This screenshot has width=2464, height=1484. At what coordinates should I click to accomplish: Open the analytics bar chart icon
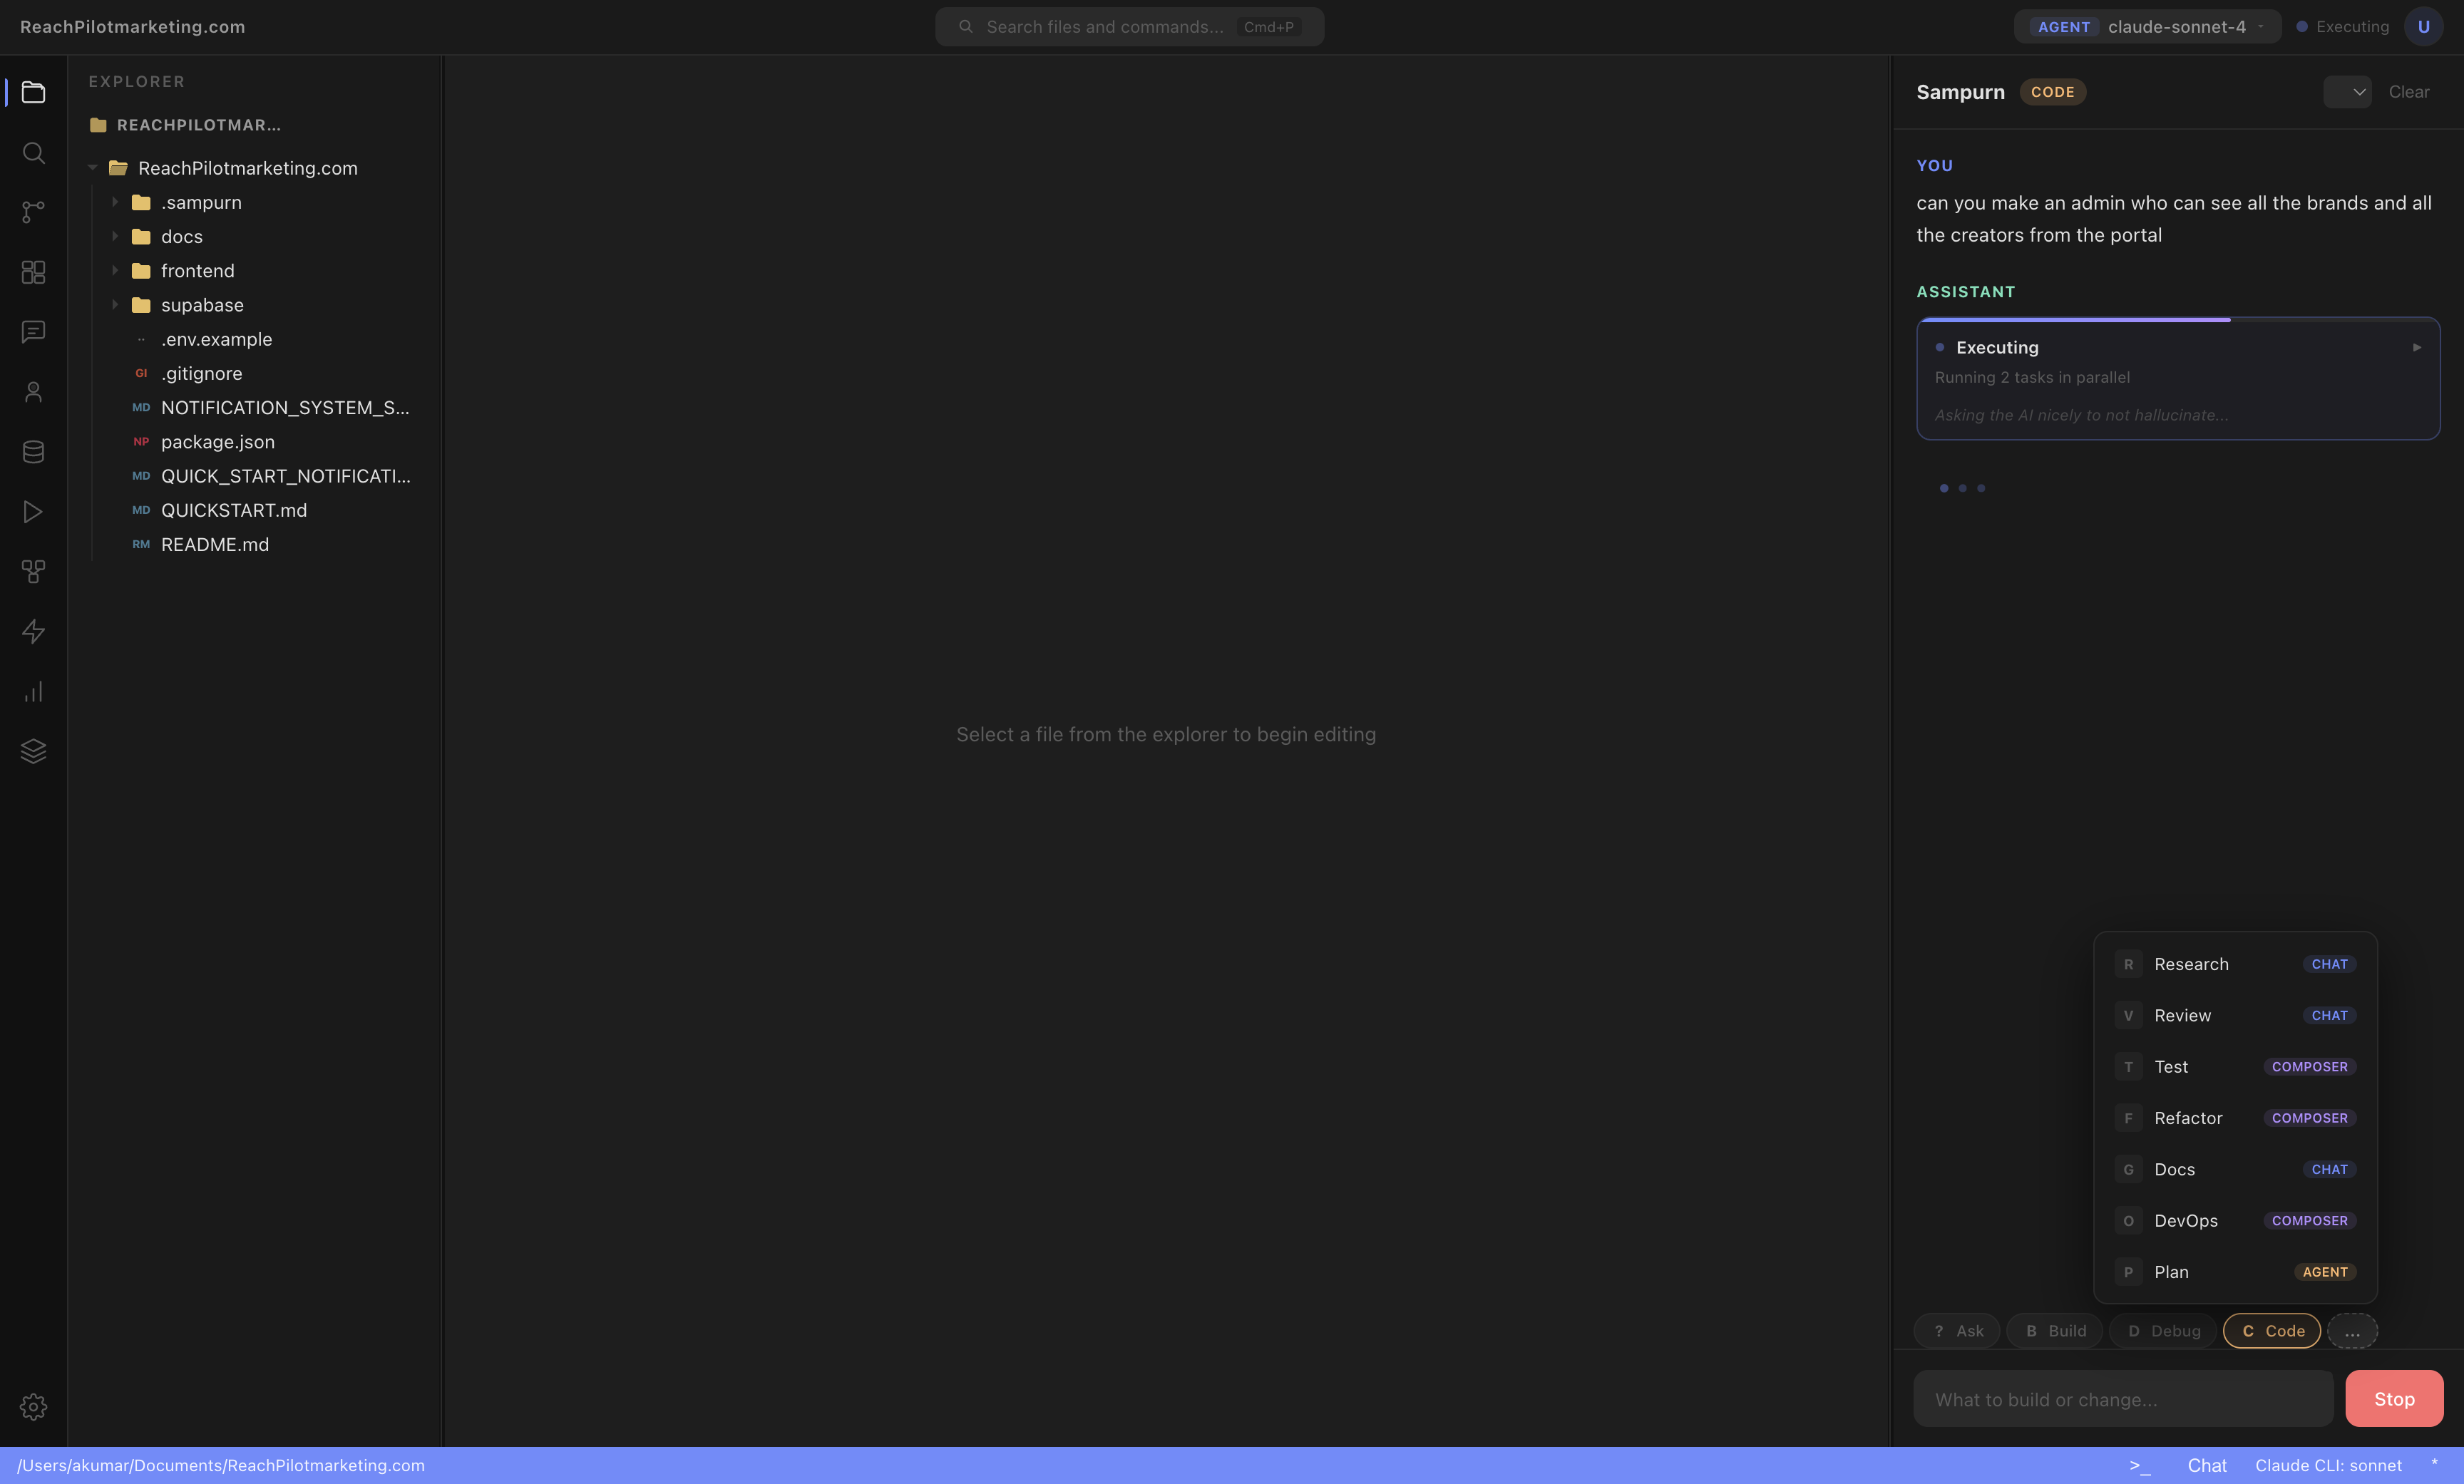(x=33, y=692)
